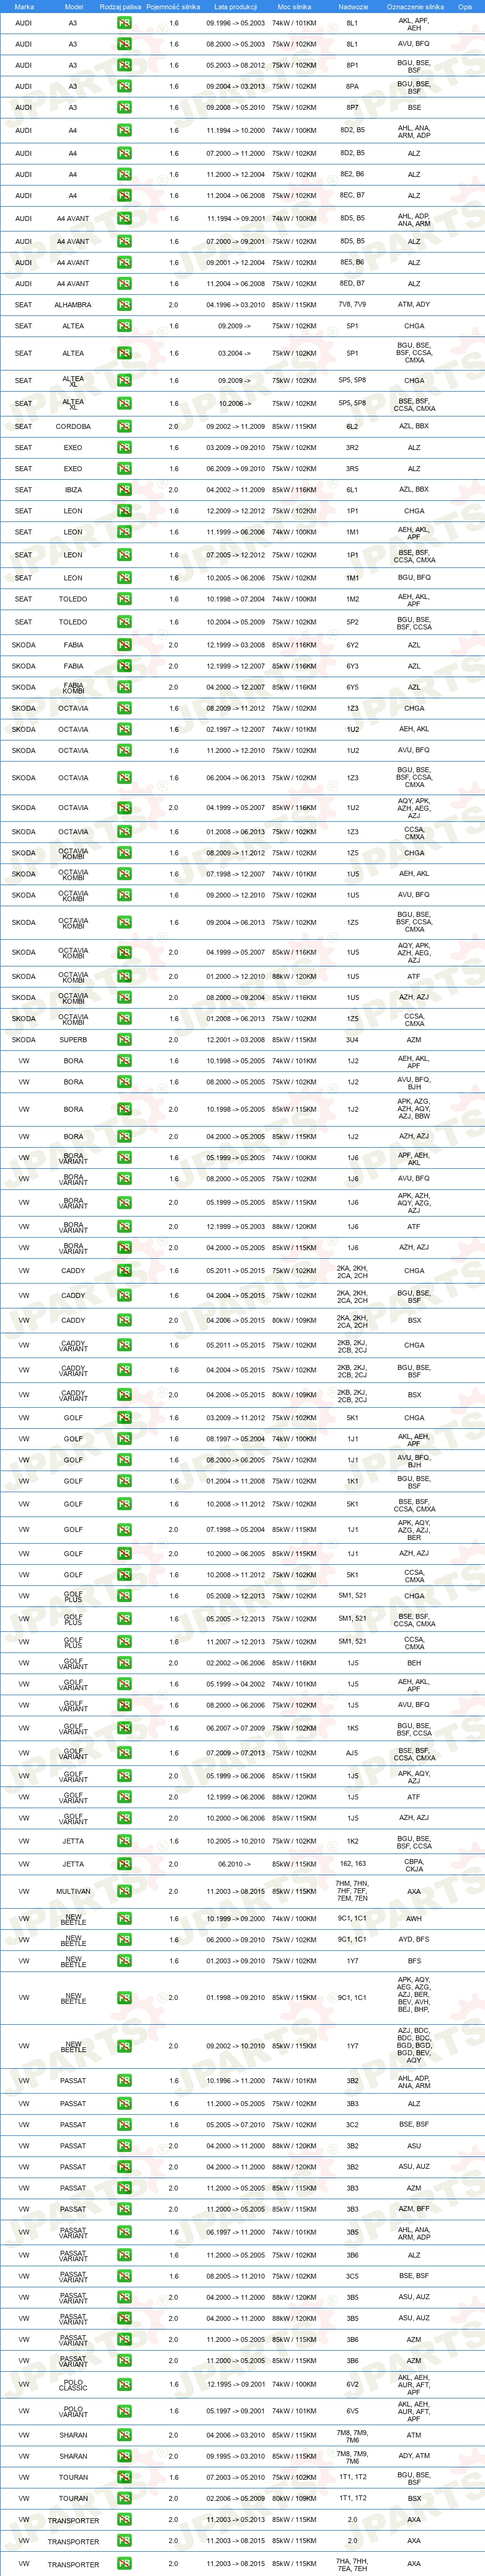Select the ALHAMBRA model cell
The width and height of the screenshot is (485, 2576).
tap(73, 305)
